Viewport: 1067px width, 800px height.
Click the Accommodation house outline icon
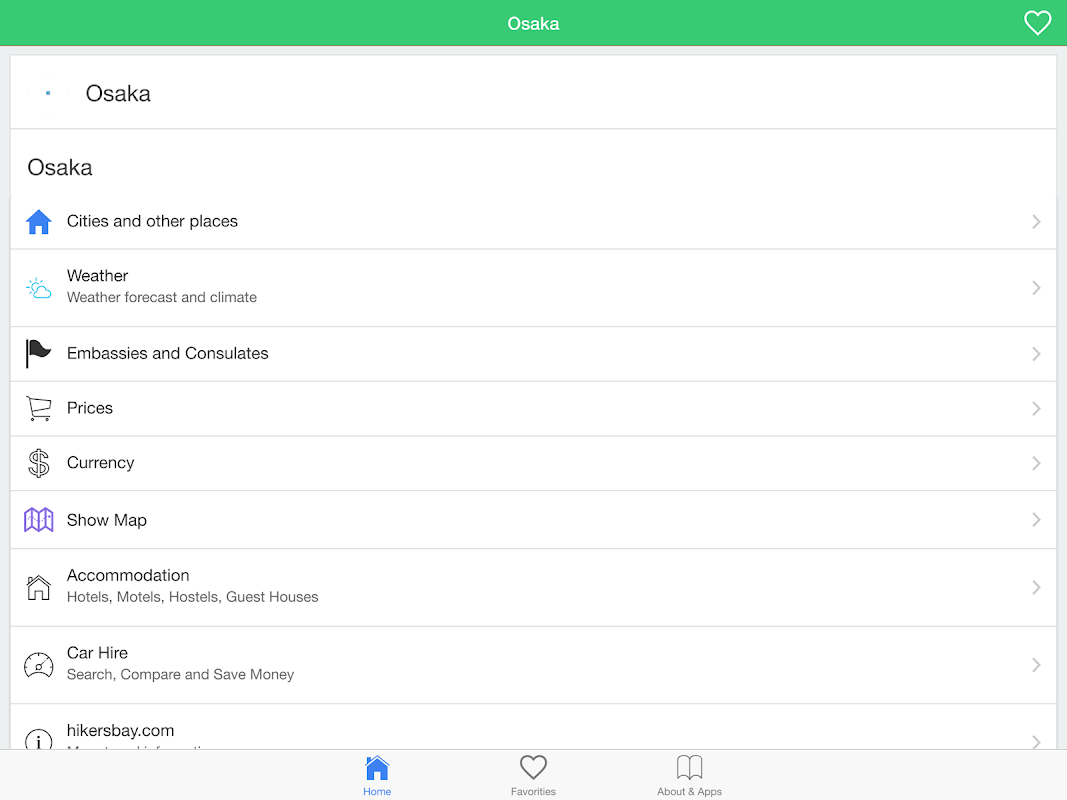point(39,588)
